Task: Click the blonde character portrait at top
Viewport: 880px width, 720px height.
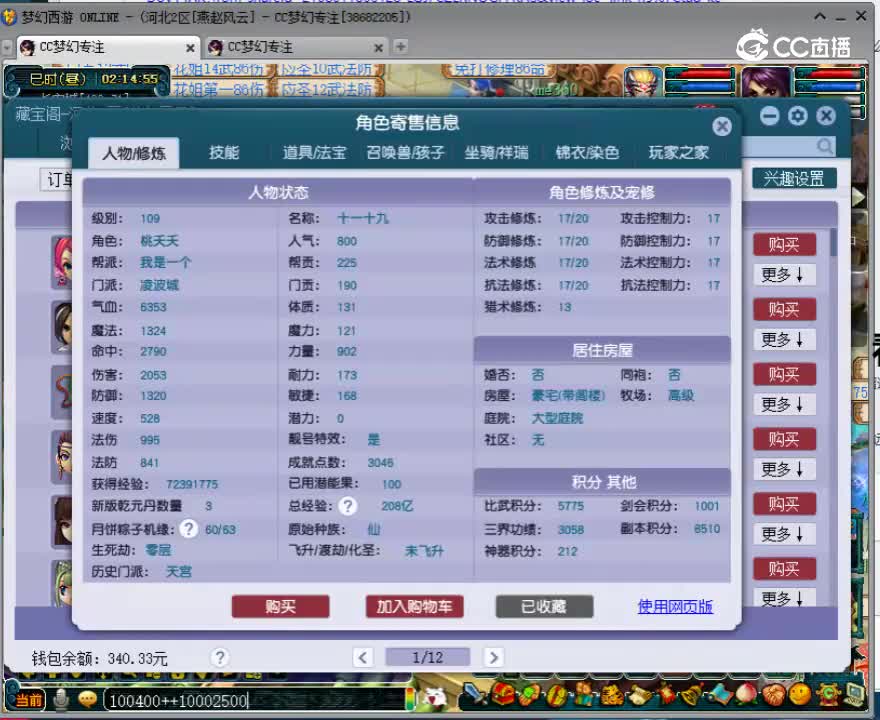Action: pyautogui.click(x=643, y=82)
